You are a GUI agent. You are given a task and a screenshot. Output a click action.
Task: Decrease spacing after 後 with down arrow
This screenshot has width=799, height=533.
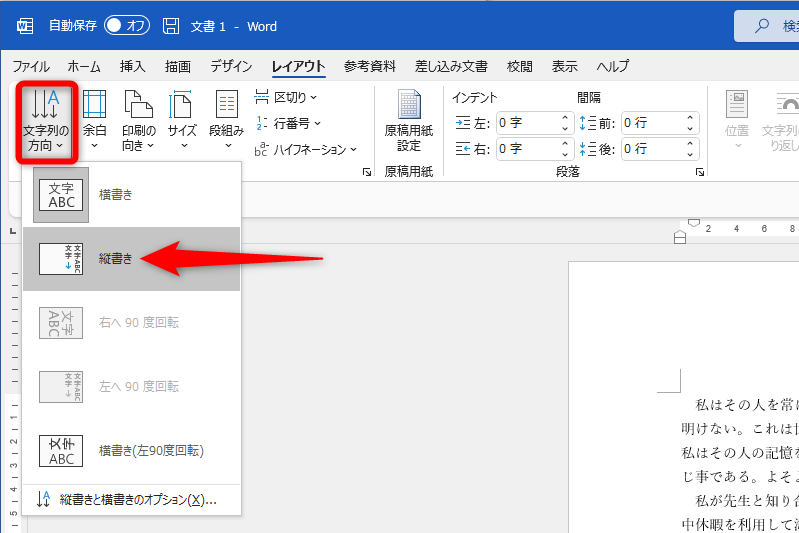coord(690,154)
